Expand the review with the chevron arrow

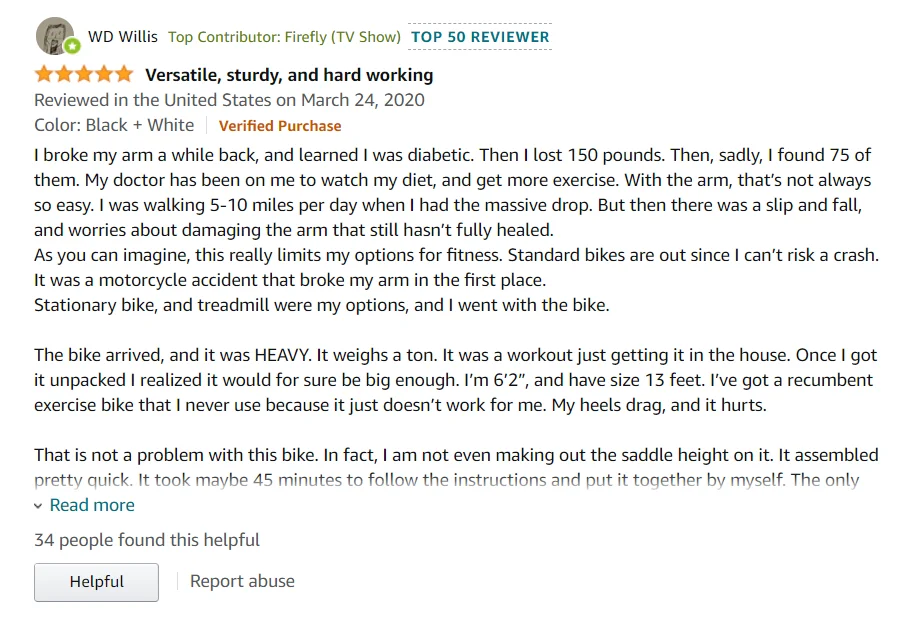click(39, 506)
